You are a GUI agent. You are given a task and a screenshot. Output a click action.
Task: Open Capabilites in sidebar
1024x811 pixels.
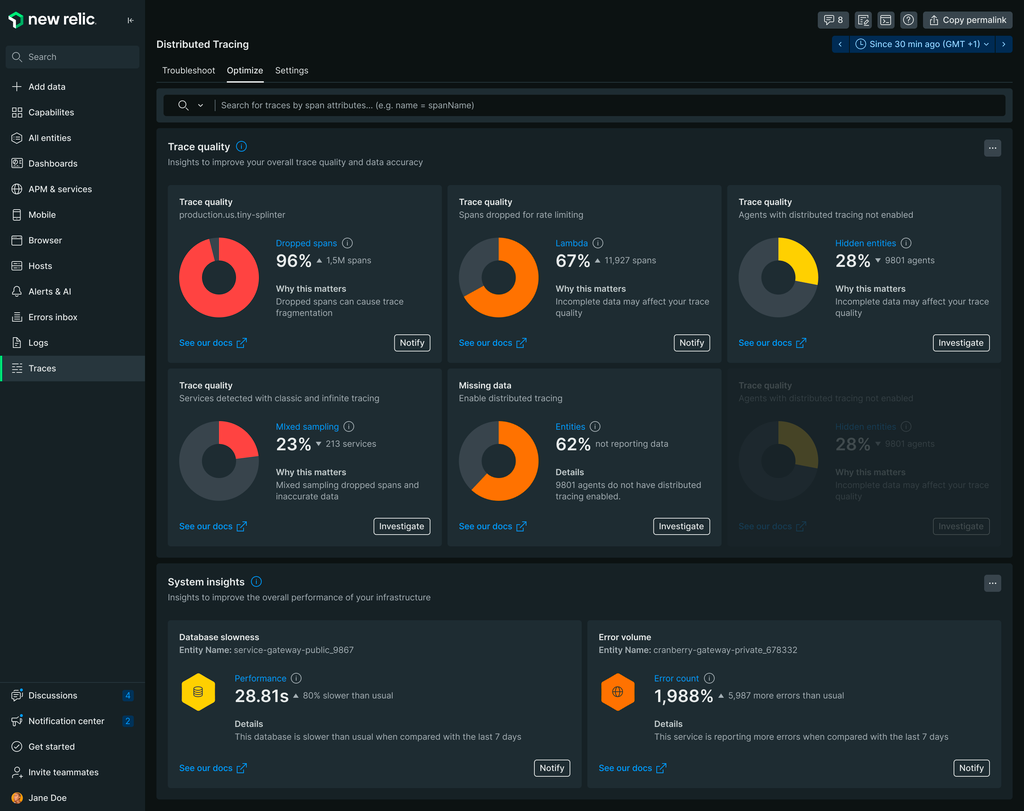[72, 112]
